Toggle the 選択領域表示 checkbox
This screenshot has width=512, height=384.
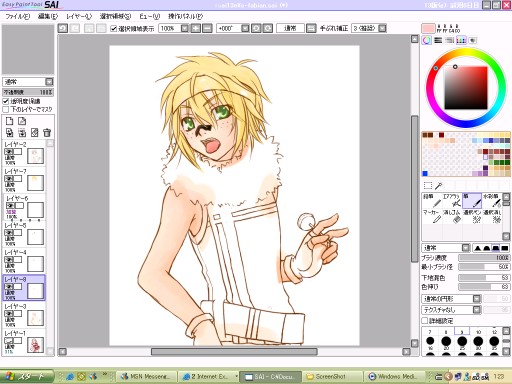(114, 29)
